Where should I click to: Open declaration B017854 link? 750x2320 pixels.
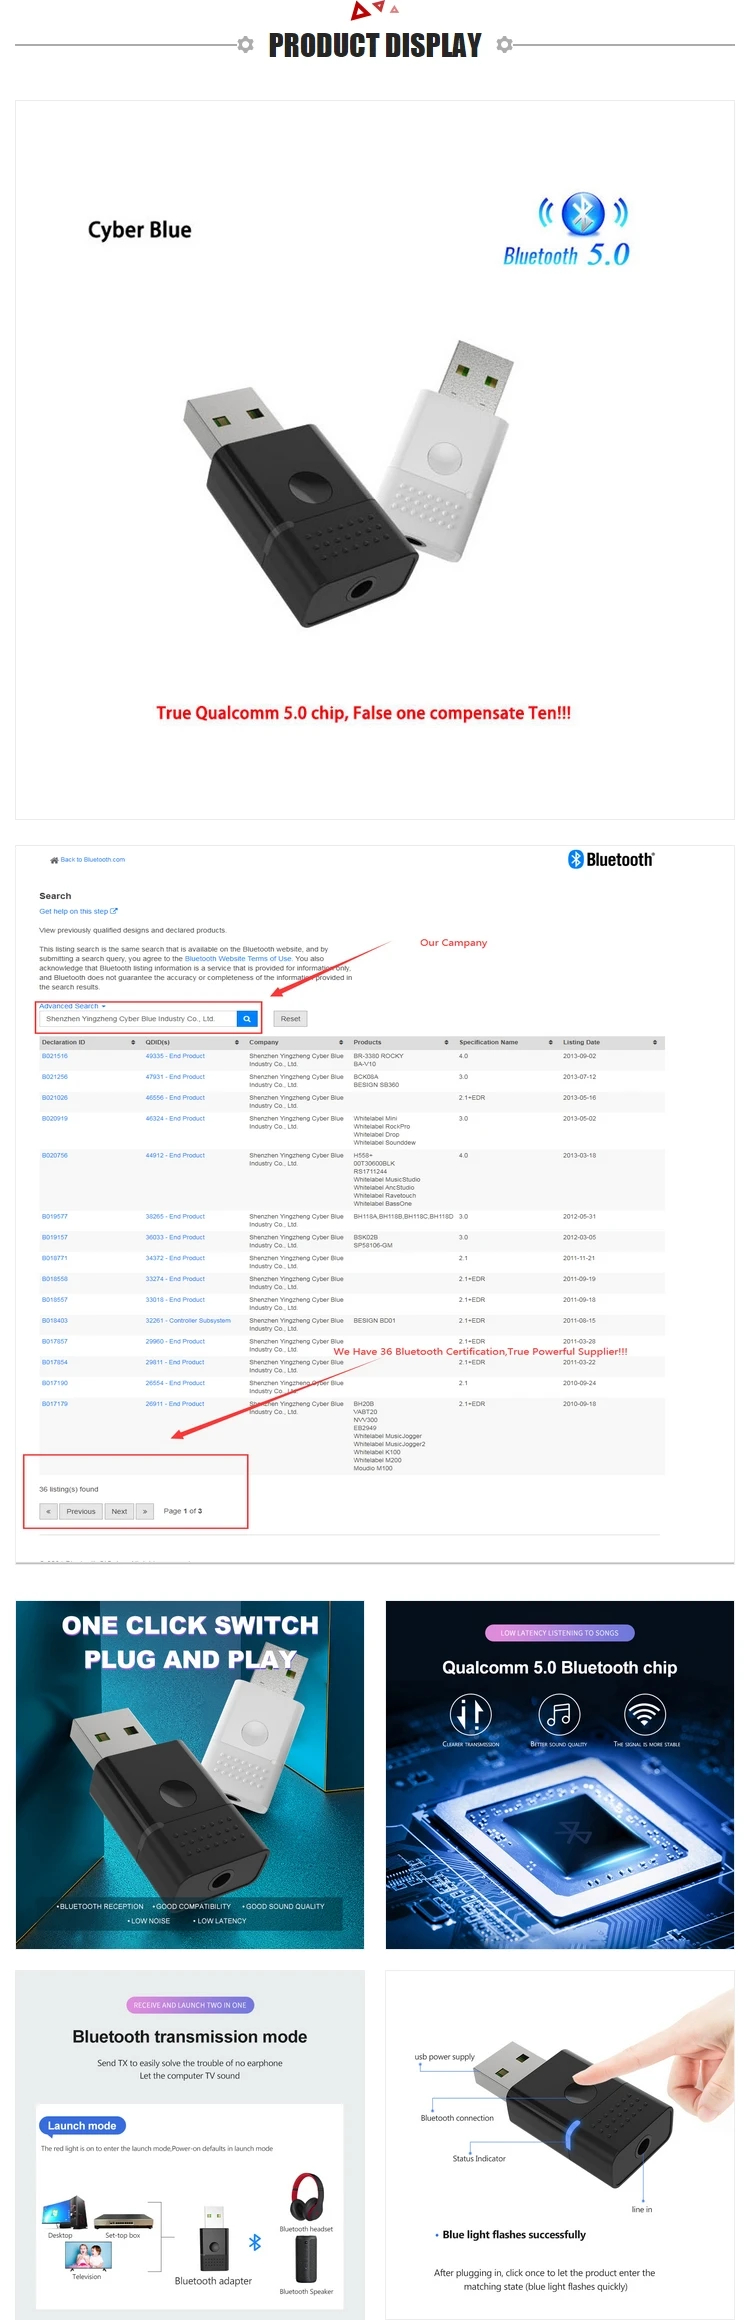pyautogui.click(x=55, y=1362)
